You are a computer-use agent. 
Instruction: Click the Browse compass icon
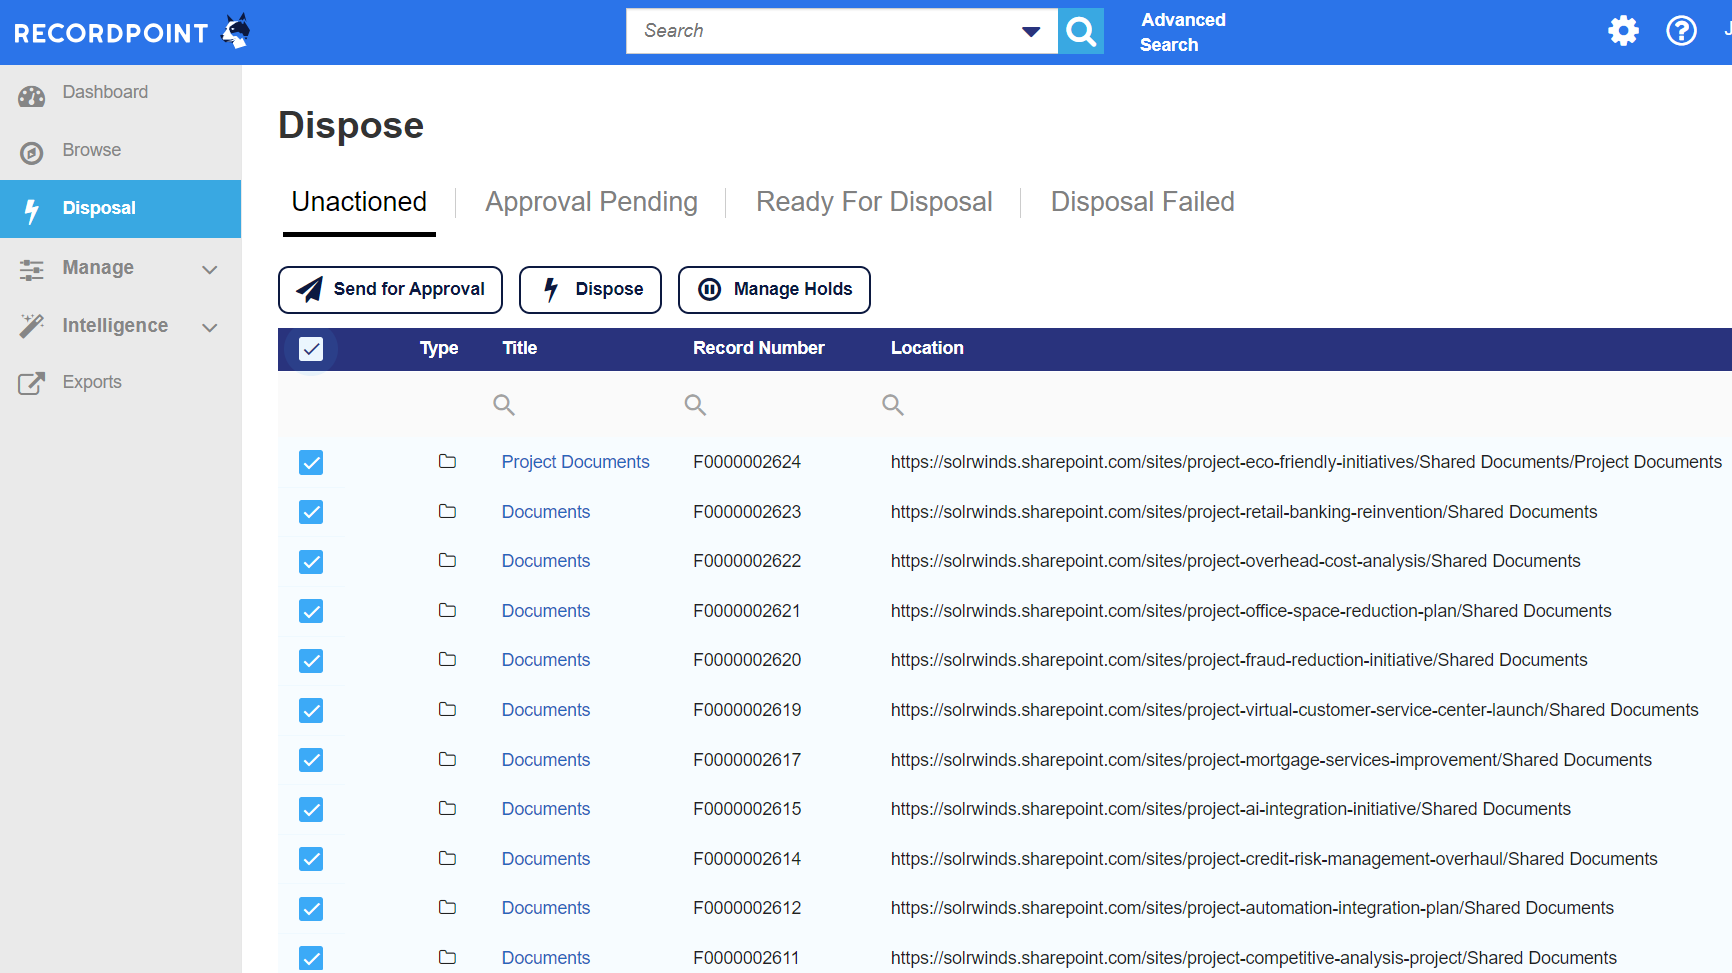click(32, 153)
